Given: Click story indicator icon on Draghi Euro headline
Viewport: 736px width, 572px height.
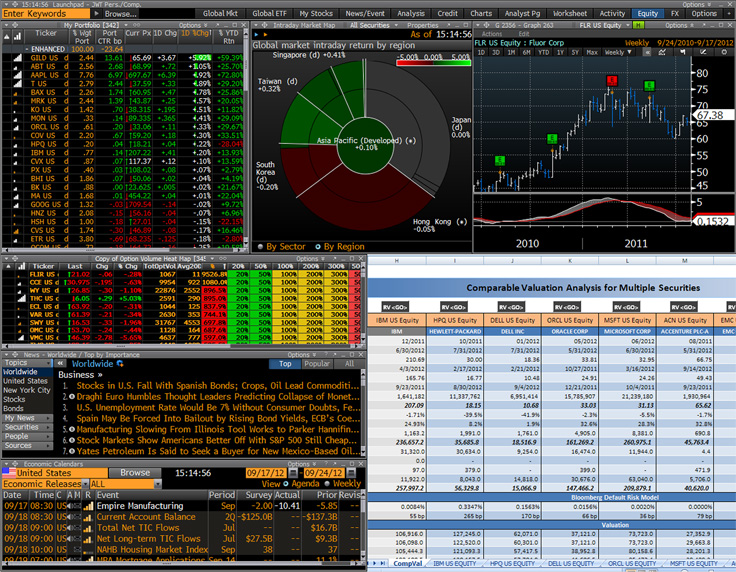Looking at the screenshot, I should pos(72,397).
